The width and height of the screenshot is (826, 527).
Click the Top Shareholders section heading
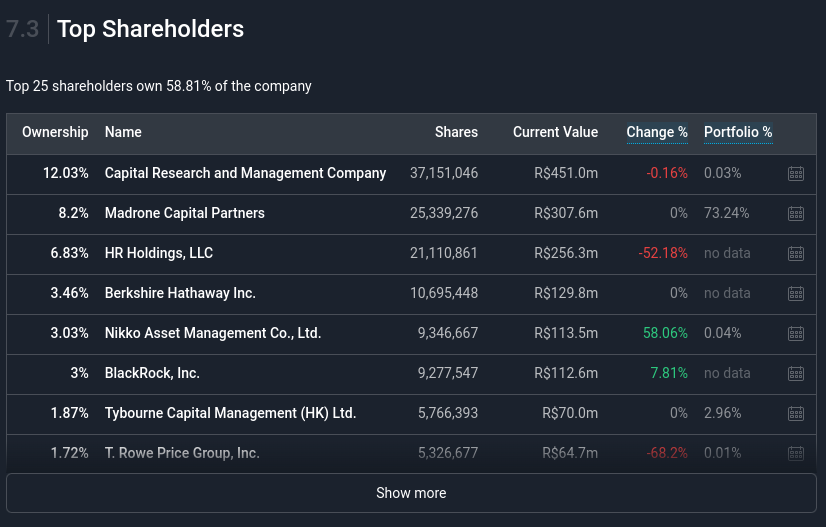click(x=151, y=29)
